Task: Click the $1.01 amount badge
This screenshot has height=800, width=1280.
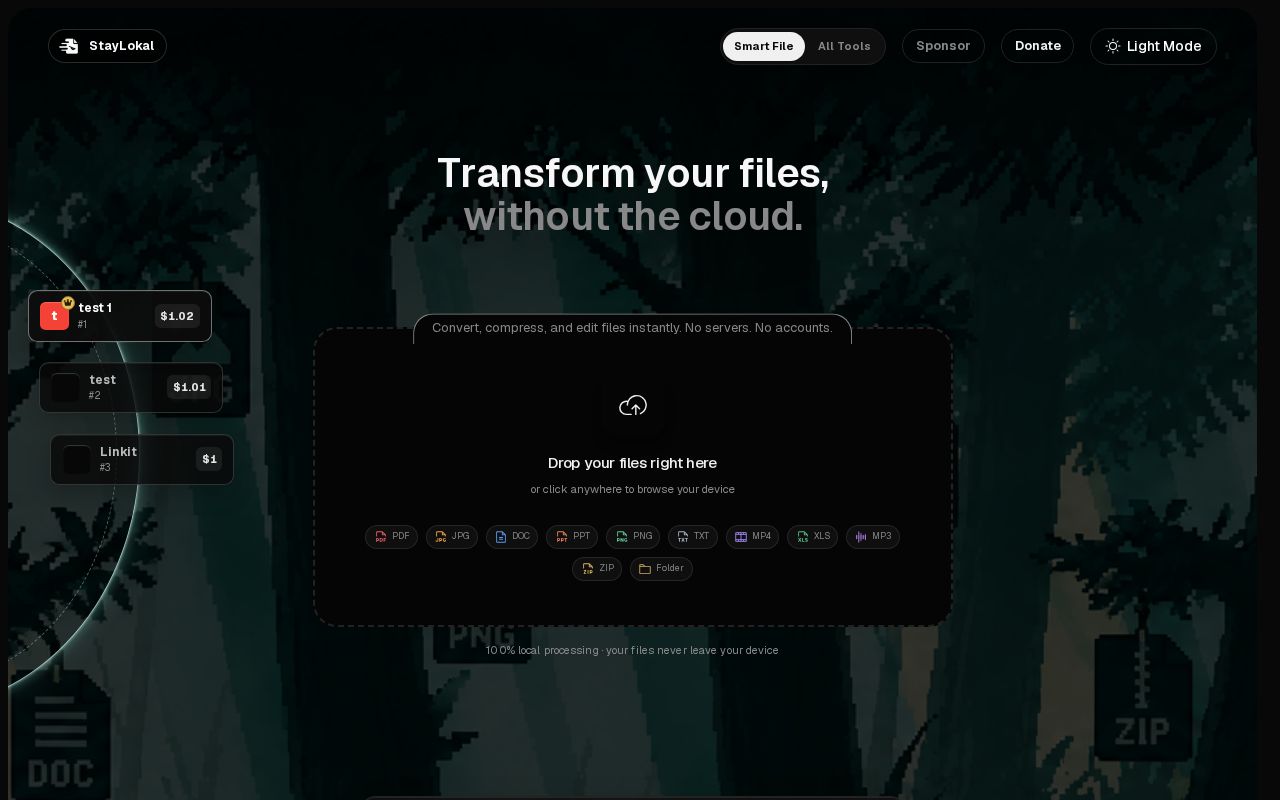Action: click(189, 387)
